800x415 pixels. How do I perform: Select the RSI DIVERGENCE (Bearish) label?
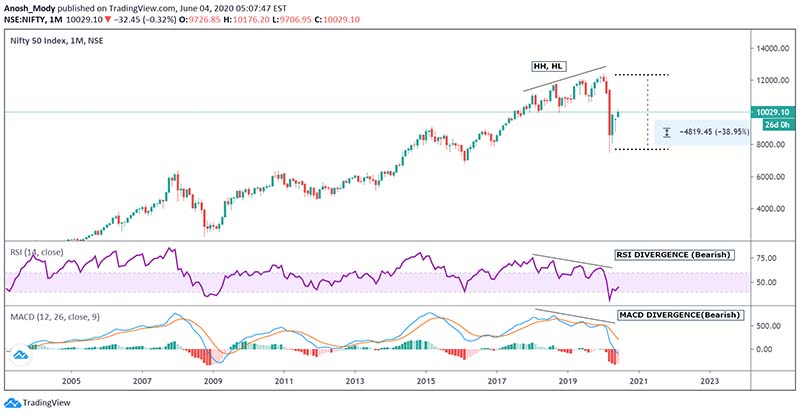pyautogui.click(x=674, y=254)
